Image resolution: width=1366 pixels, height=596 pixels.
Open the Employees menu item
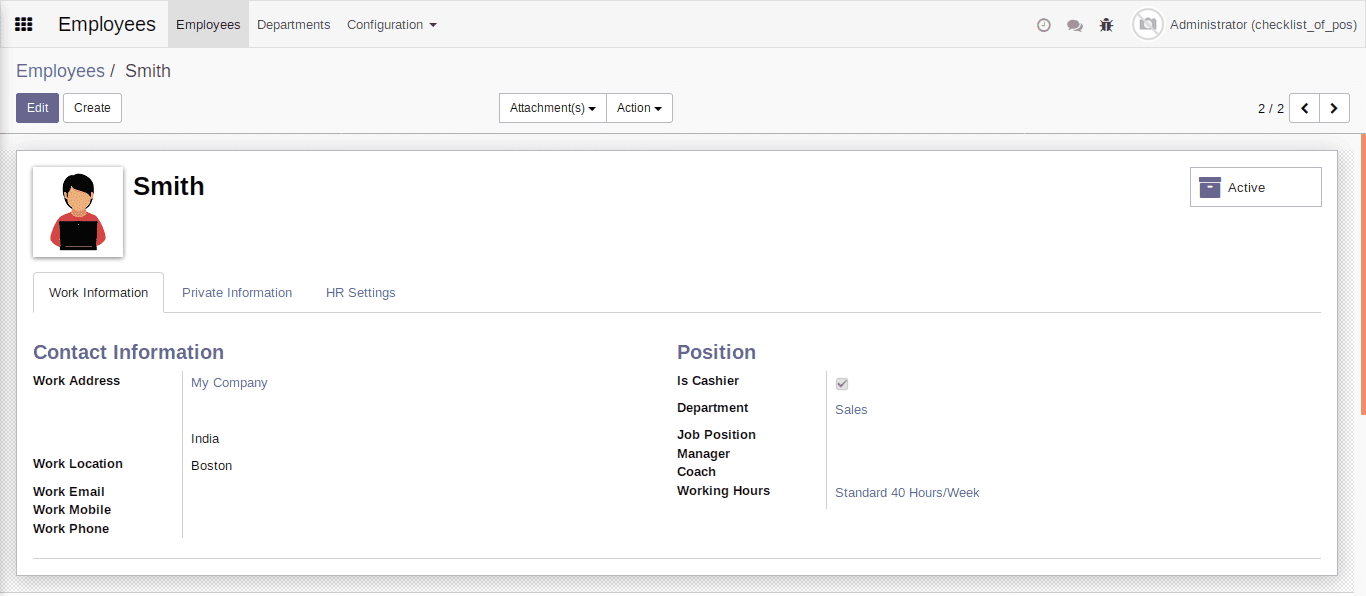pyautogui.click(x=208, y=24)
